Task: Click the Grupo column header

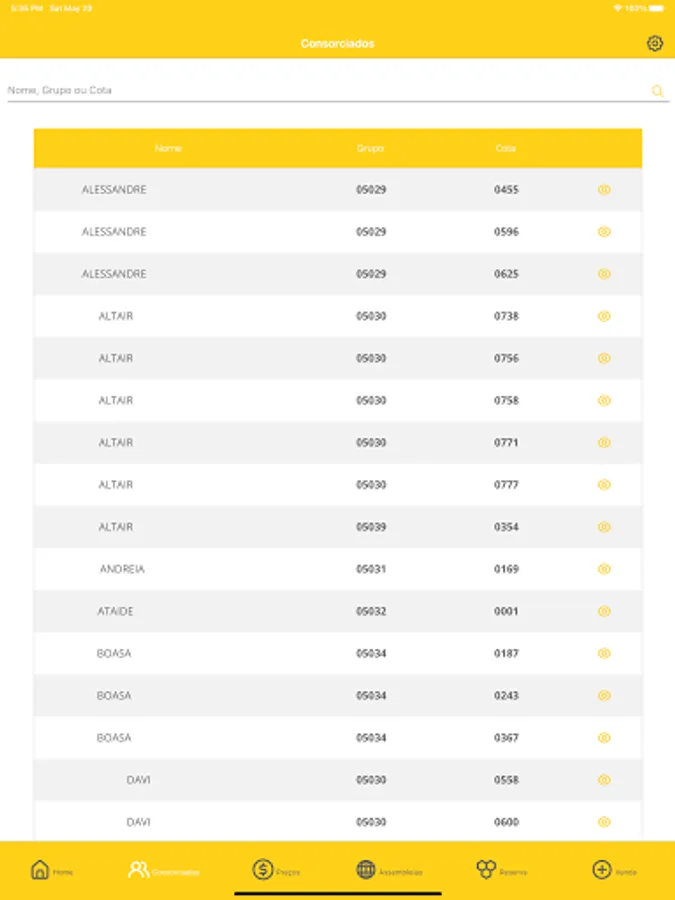Action: (370, 149)
